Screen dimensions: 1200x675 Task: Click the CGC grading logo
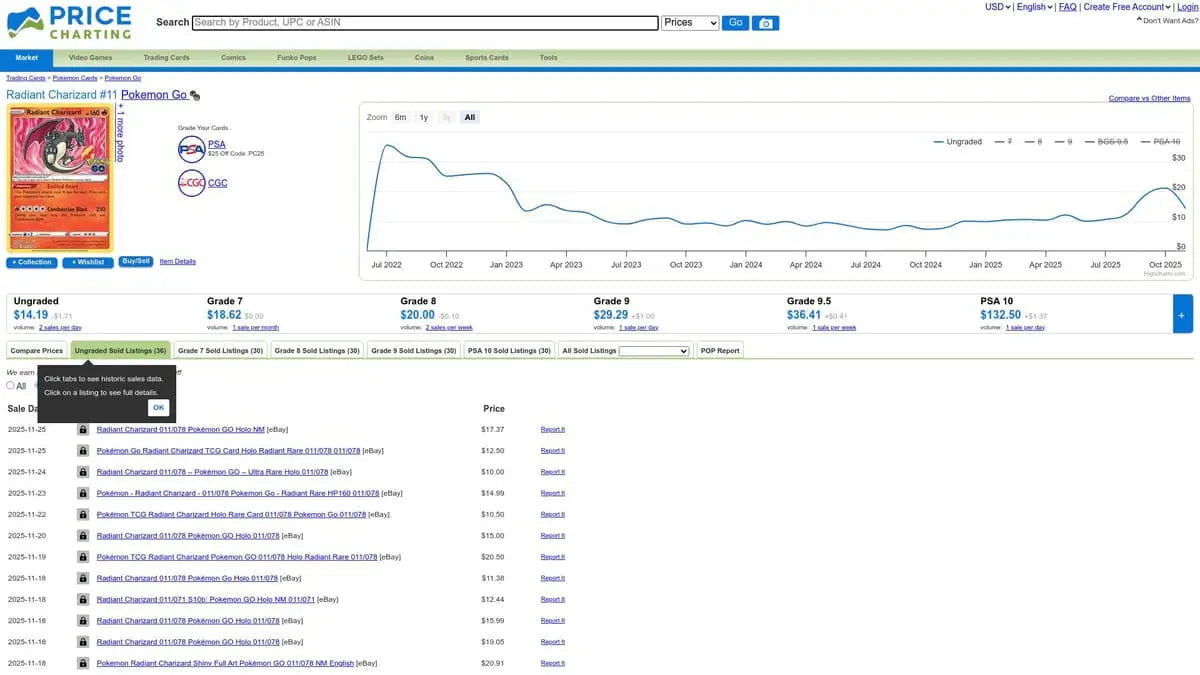(x=191, y=183)
